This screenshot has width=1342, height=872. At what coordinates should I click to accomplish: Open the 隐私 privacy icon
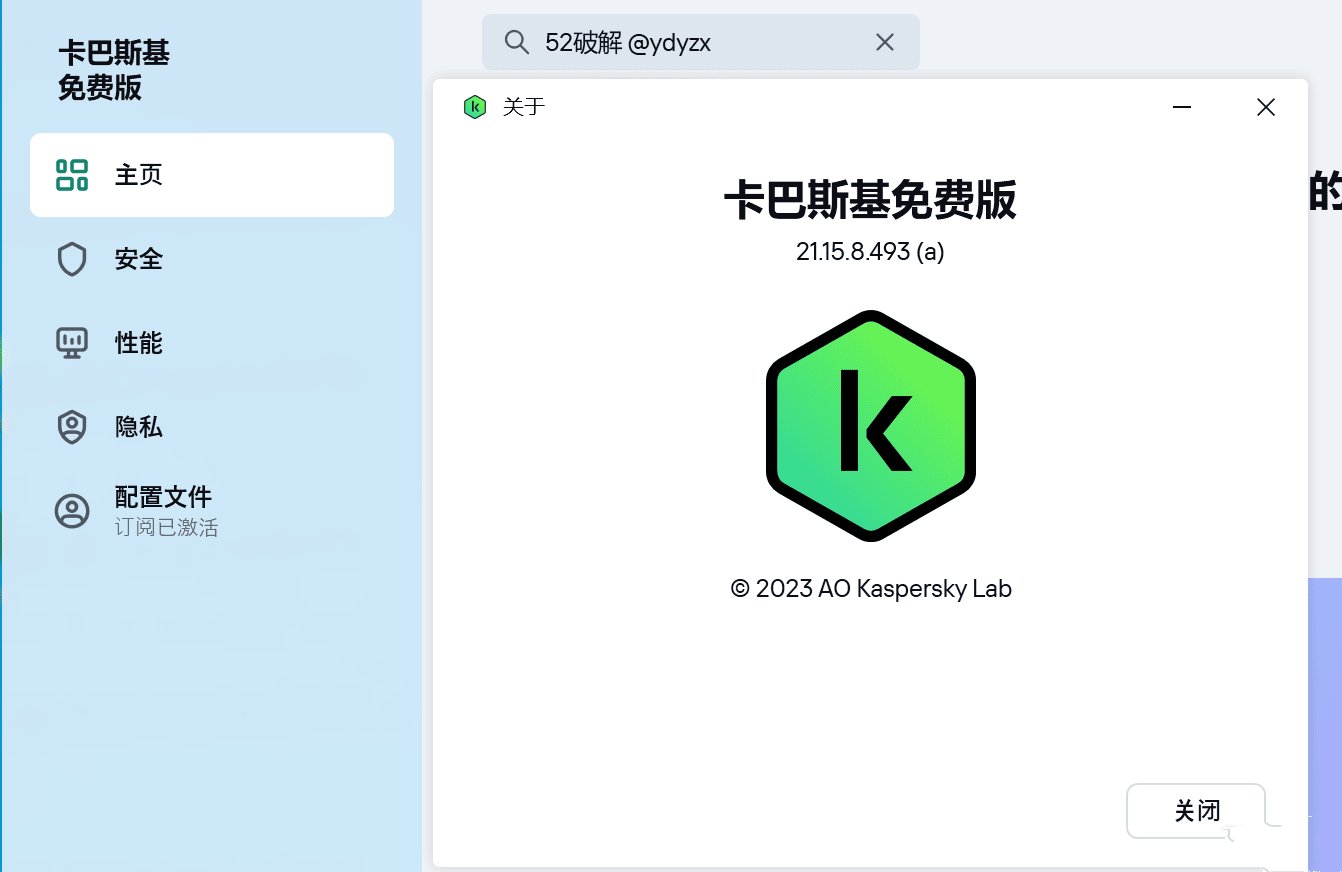[70, 427]
